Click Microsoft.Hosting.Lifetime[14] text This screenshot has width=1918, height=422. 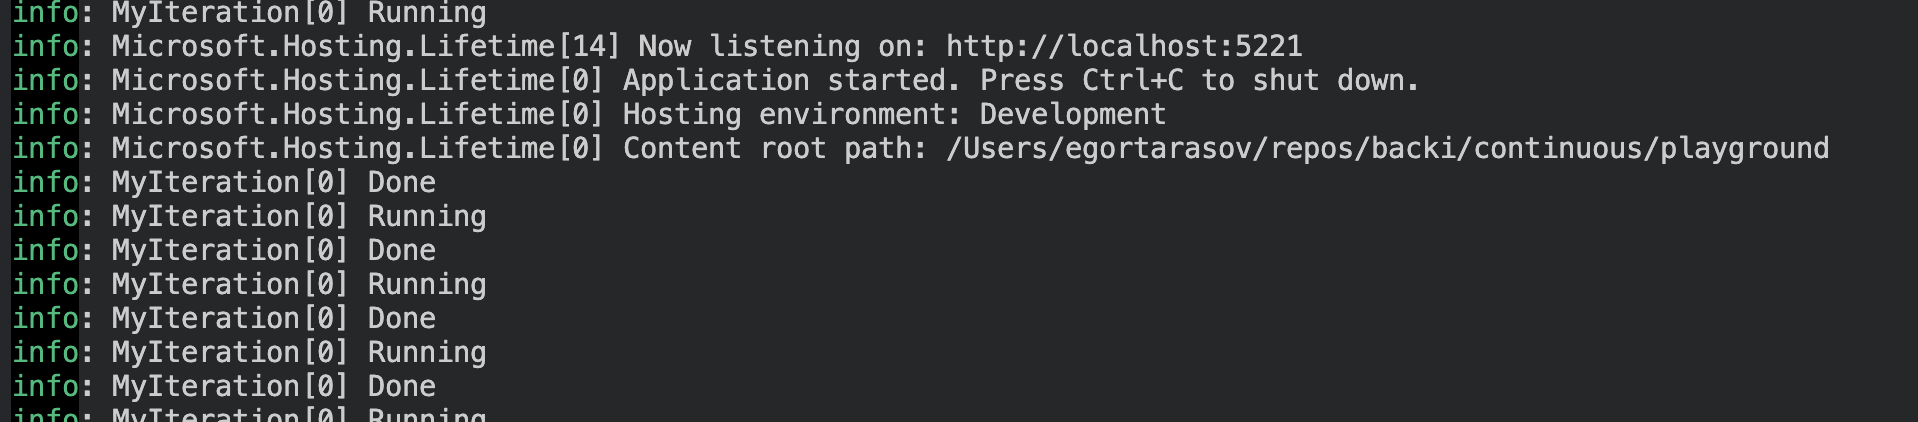(x=366, y=46)
